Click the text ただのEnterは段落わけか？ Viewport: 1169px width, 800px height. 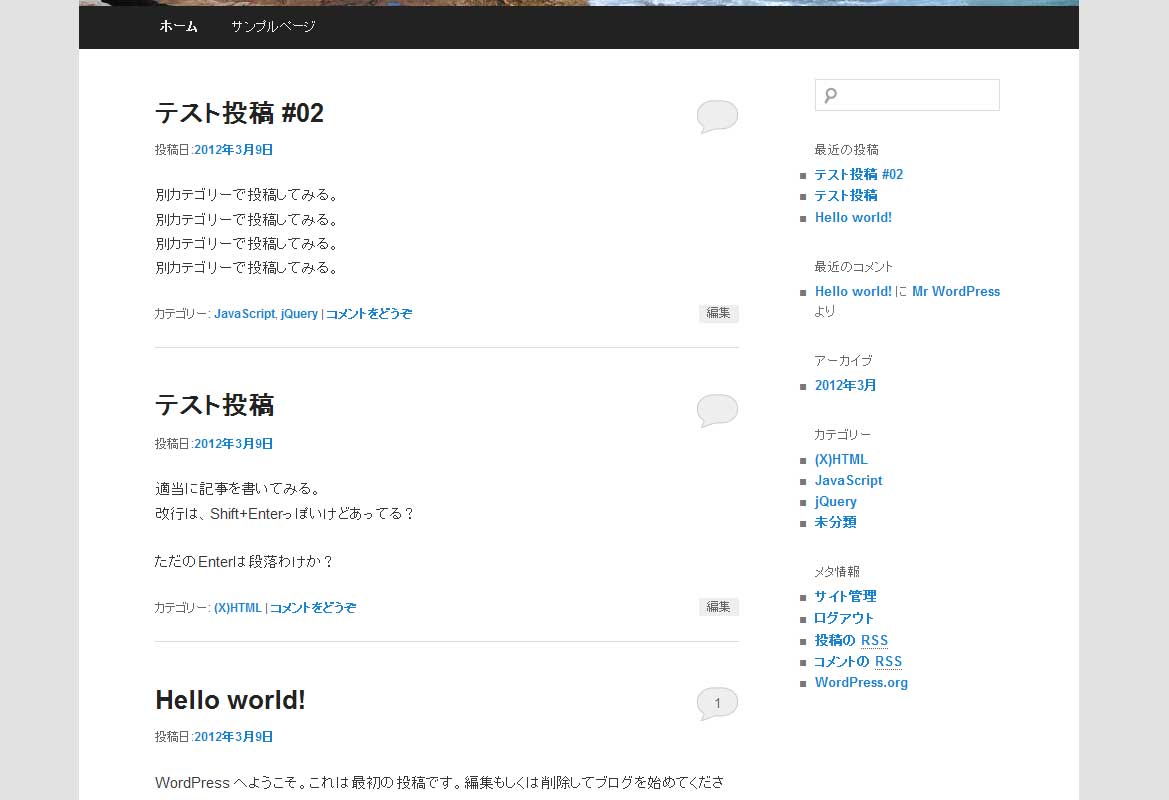[244, 561]
